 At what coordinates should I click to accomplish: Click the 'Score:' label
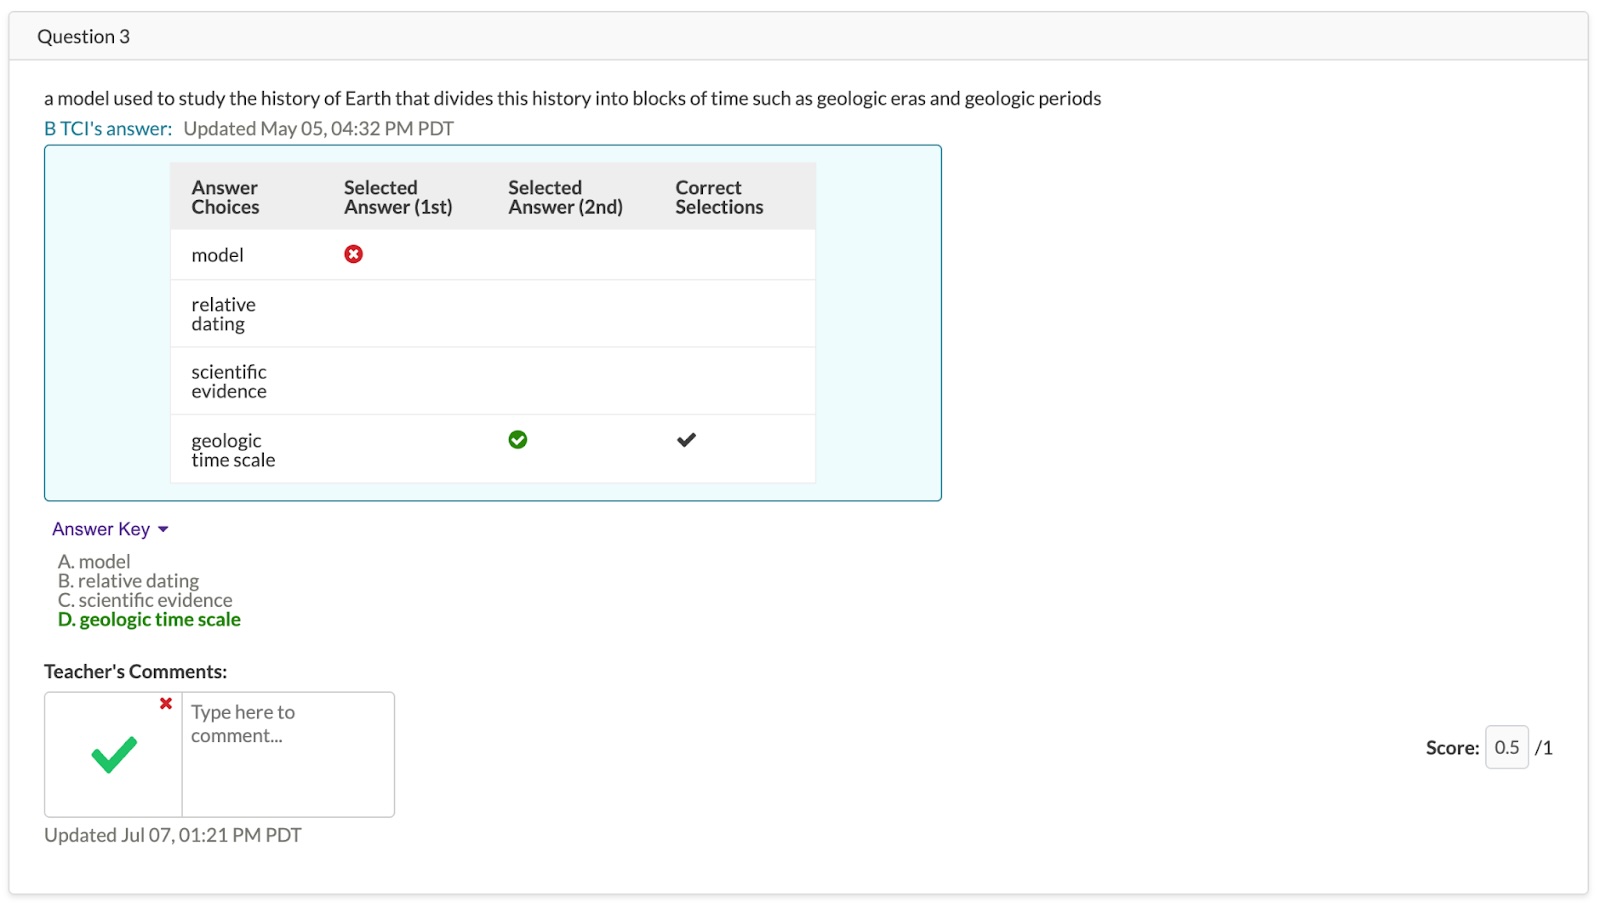pyautogui.click(x=1452, y=748)
